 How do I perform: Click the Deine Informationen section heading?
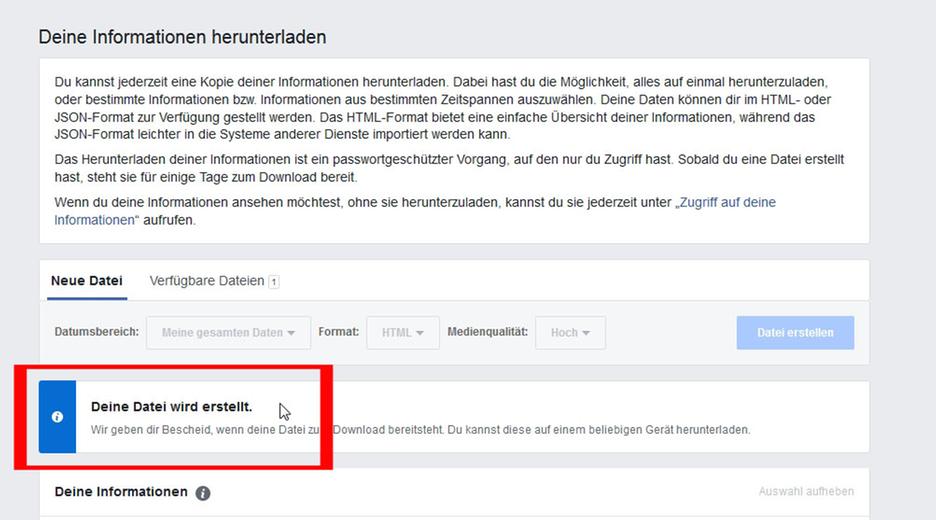121,491
